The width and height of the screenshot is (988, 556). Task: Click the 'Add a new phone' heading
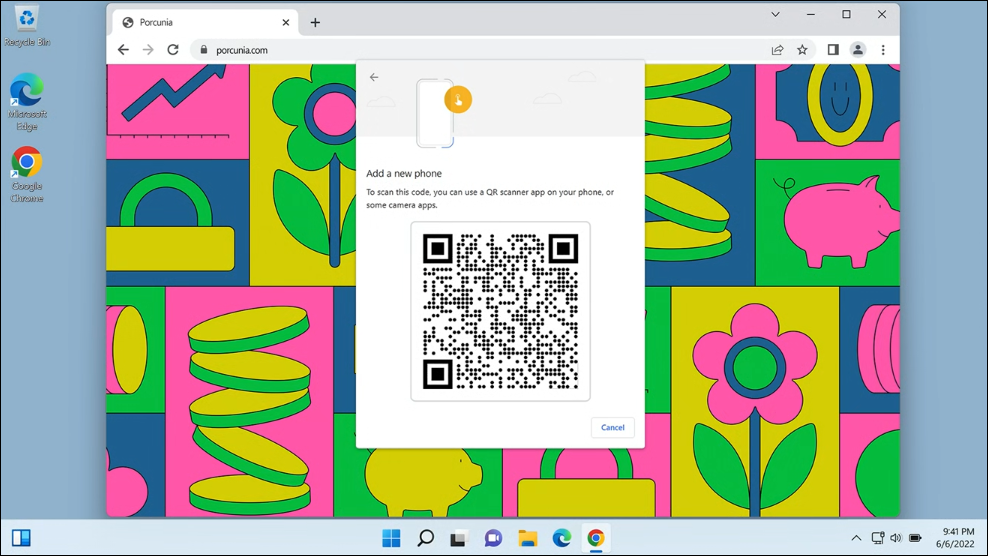click(404, 173)
